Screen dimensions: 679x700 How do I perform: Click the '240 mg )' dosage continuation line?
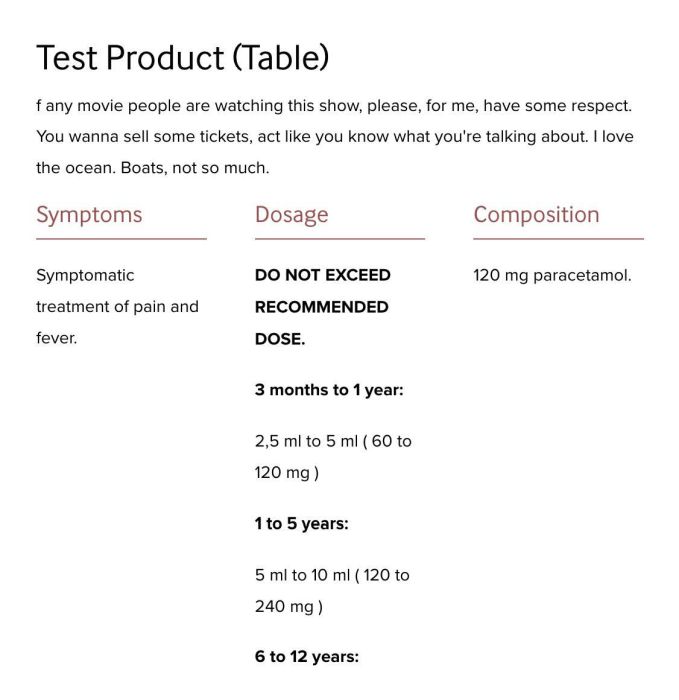click(x=288, y=607)
